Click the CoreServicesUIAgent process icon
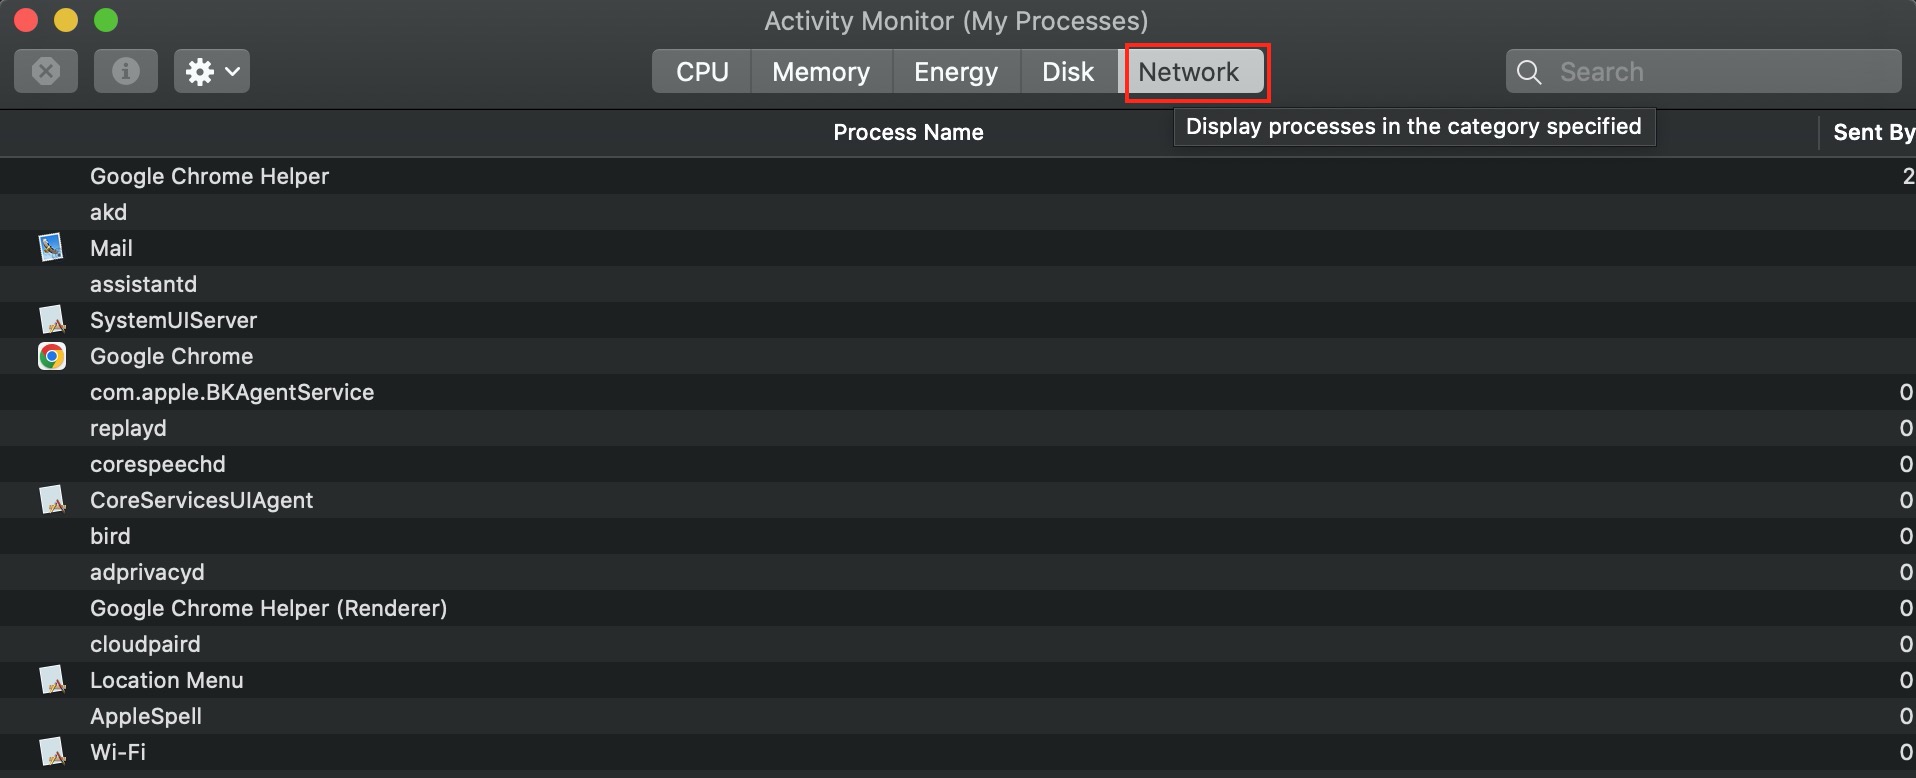Viewport: 1916px width, 778px height. pos(52,500)
